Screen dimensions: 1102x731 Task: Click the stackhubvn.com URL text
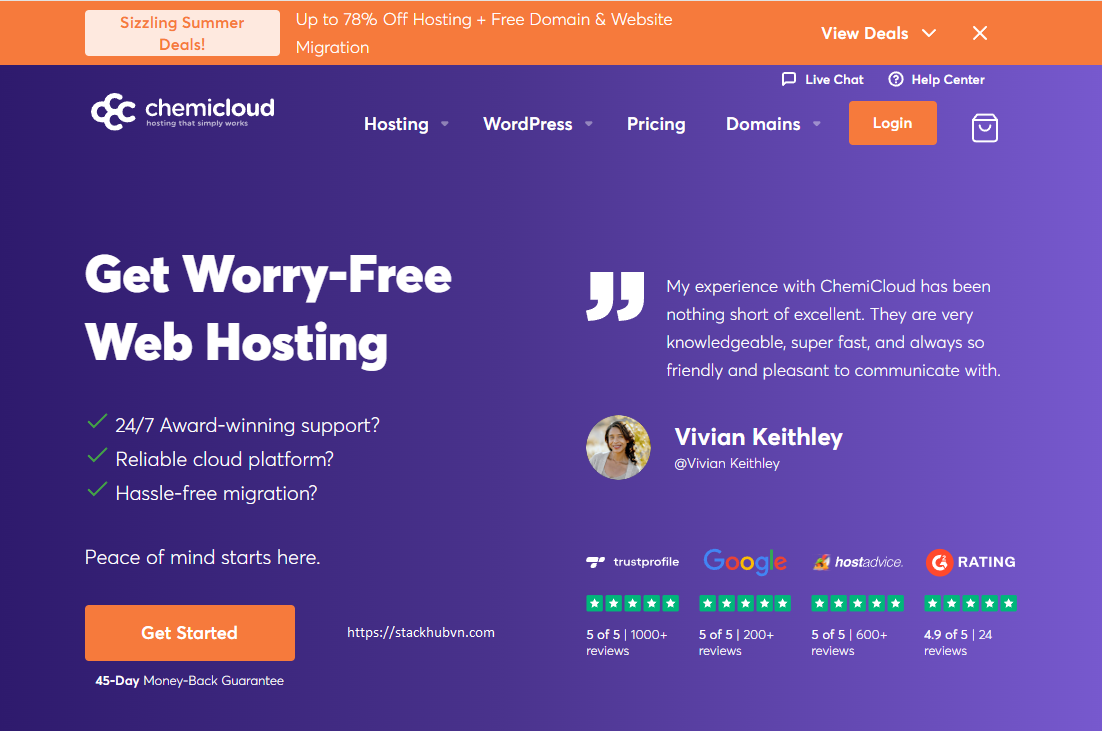(x=421, y=633)
